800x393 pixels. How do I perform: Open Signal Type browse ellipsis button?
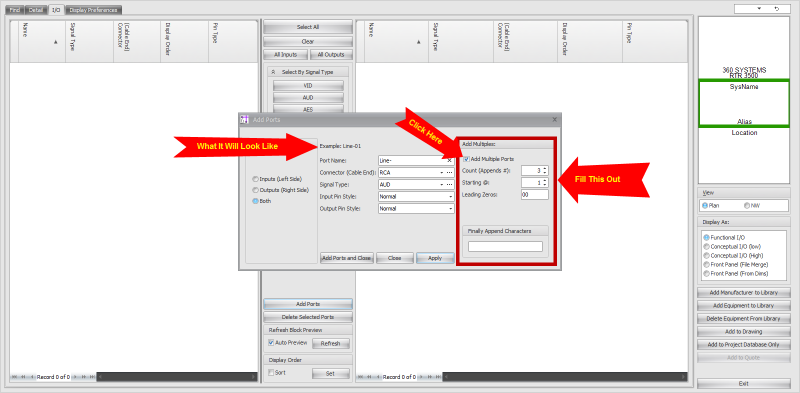449,185
